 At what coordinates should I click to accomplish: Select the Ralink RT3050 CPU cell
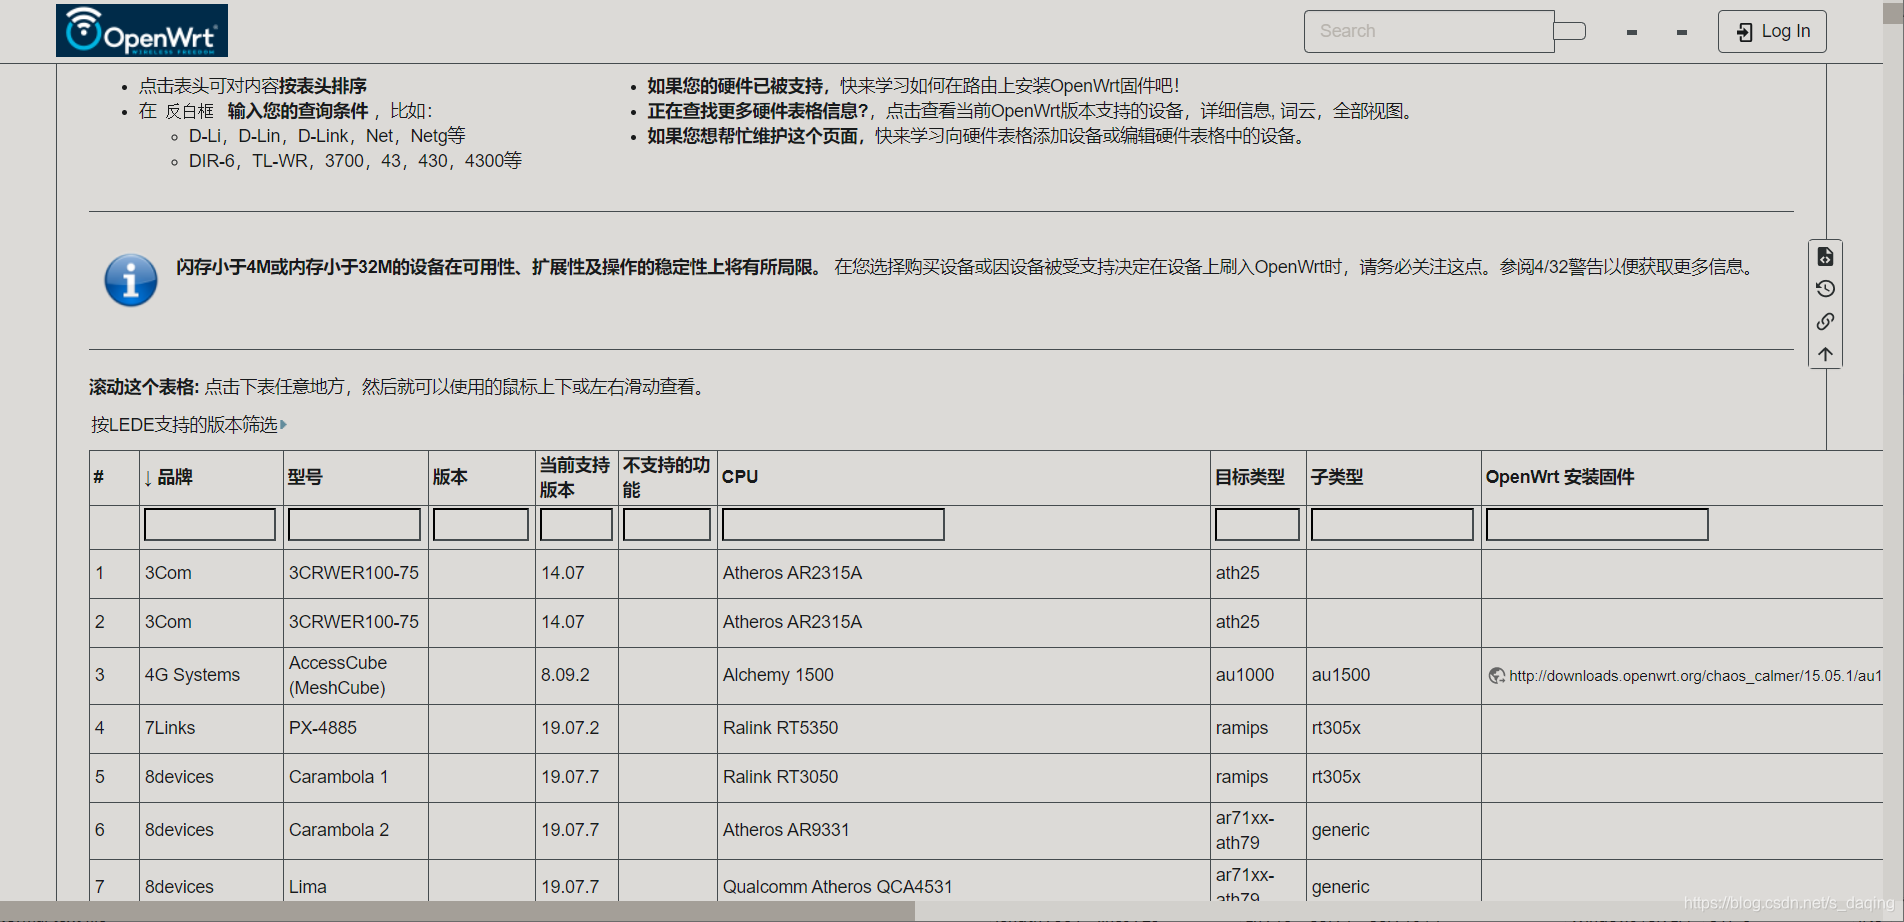[x=964, y=778]
